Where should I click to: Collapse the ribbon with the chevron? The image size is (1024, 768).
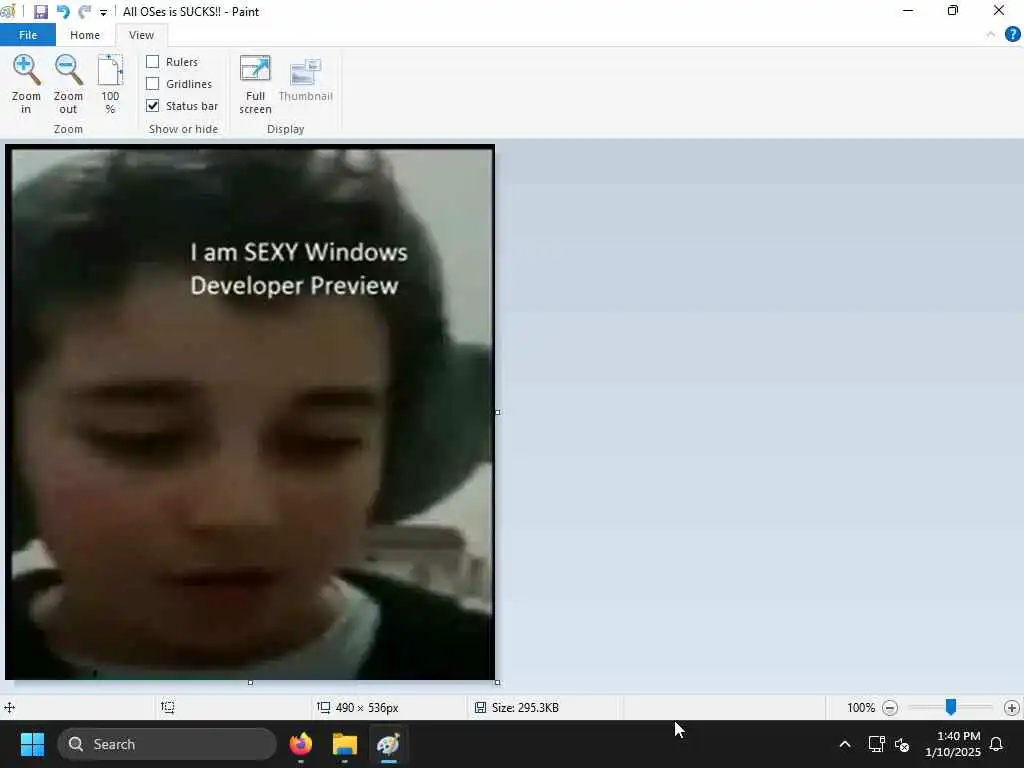pos(991,35)
